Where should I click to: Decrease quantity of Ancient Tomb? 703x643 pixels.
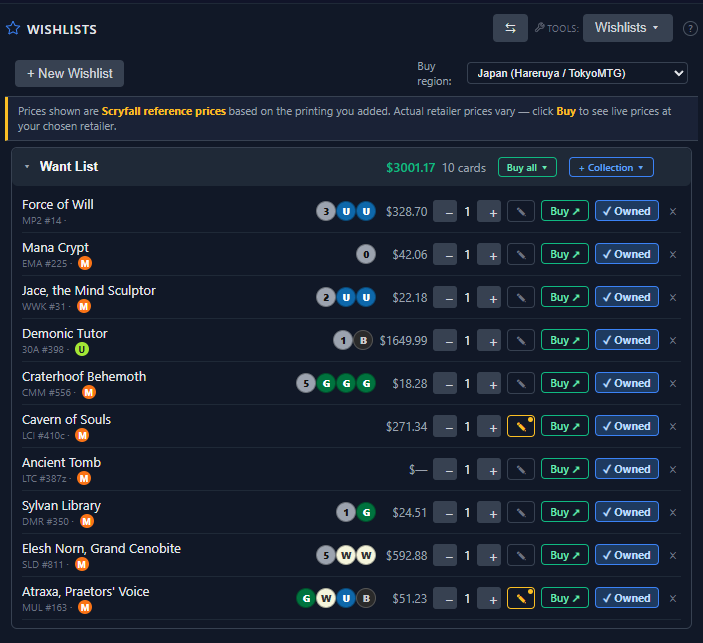445,470
